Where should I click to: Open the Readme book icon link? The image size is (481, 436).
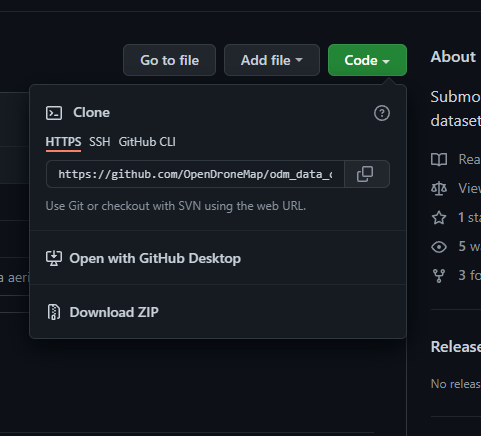click(x=439, y=160)
